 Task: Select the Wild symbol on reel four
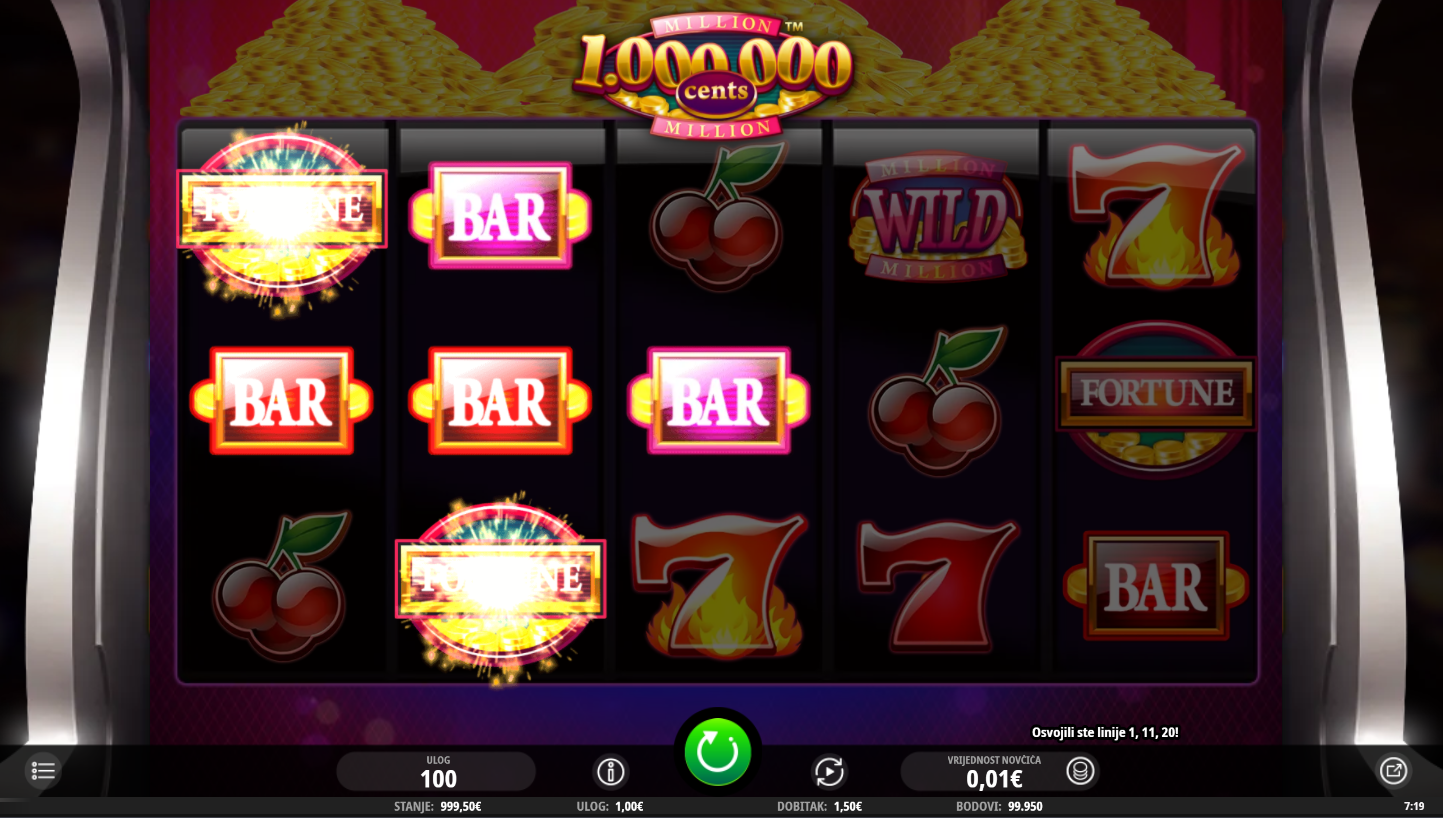point(937,217)
